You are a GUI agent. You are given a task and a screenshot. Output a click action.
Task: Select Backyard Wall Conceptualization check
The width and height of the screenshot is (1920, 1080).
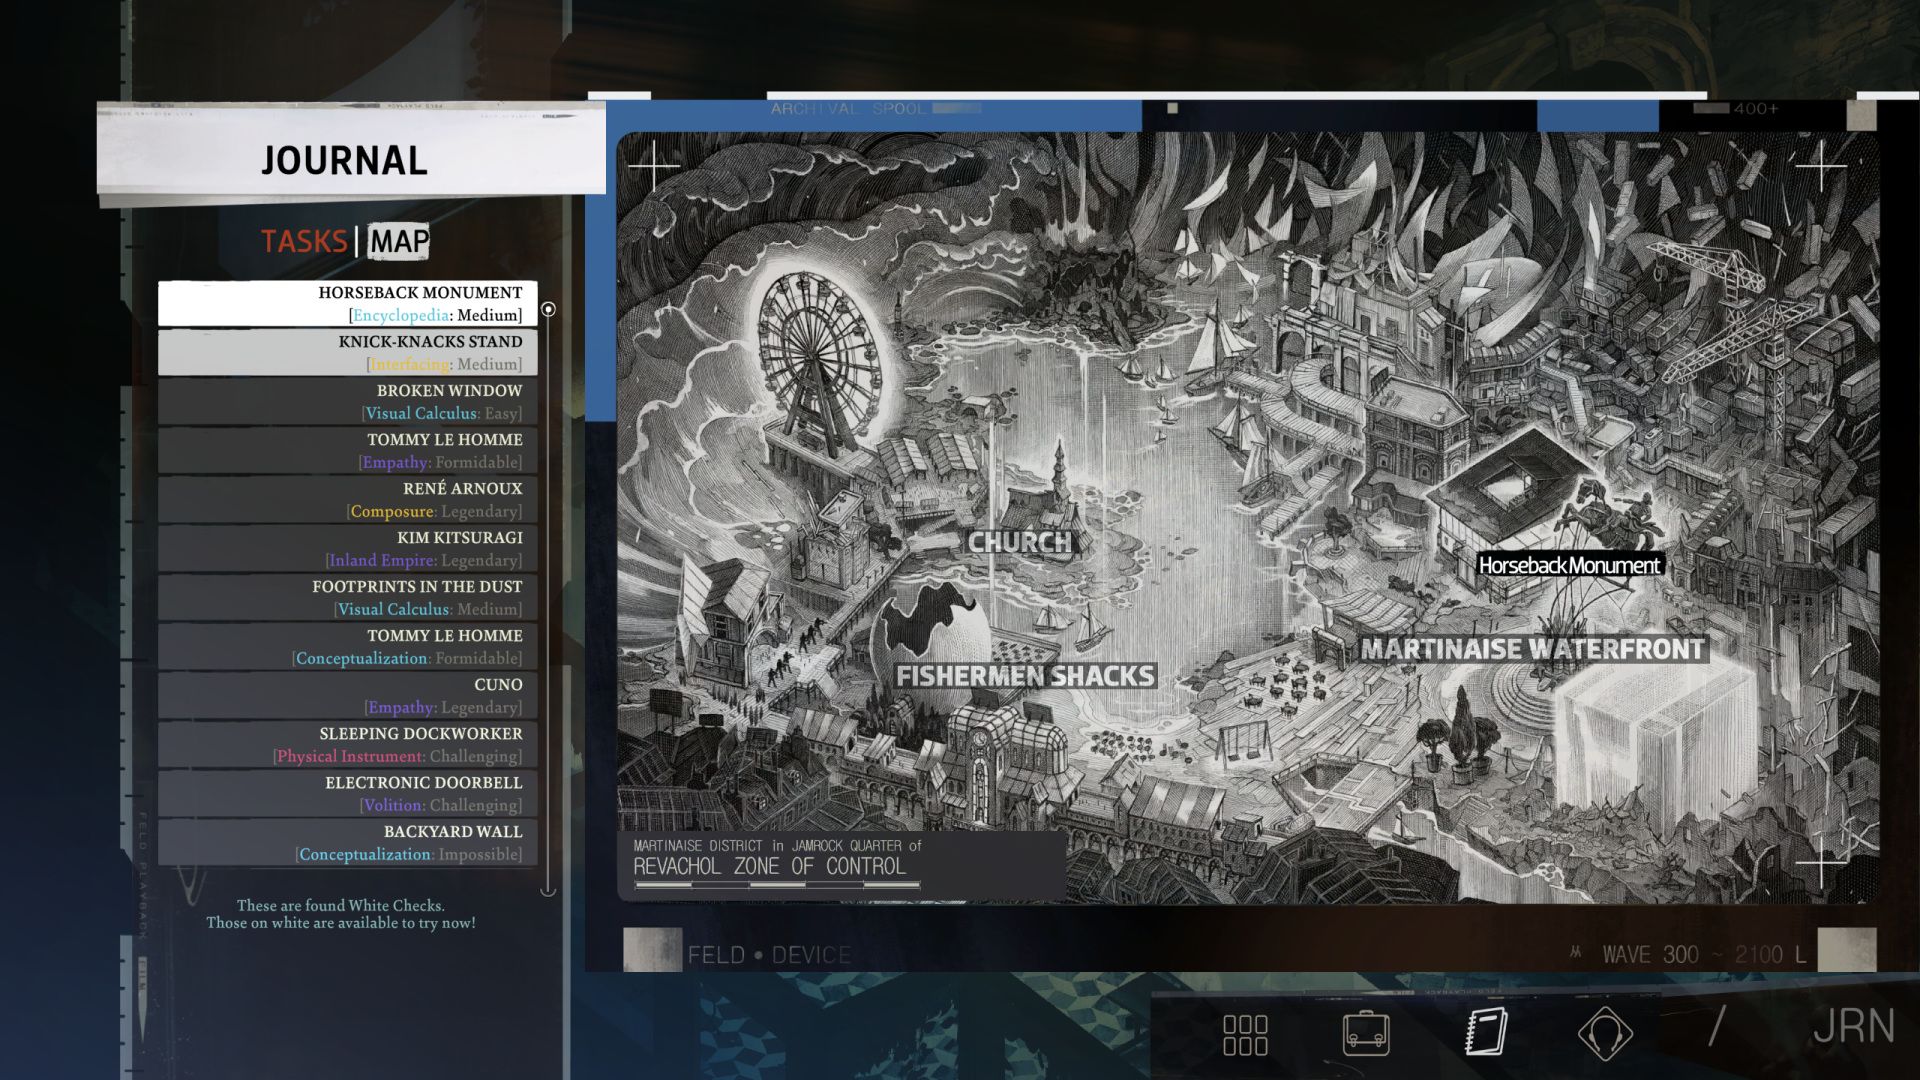(348, 842)
